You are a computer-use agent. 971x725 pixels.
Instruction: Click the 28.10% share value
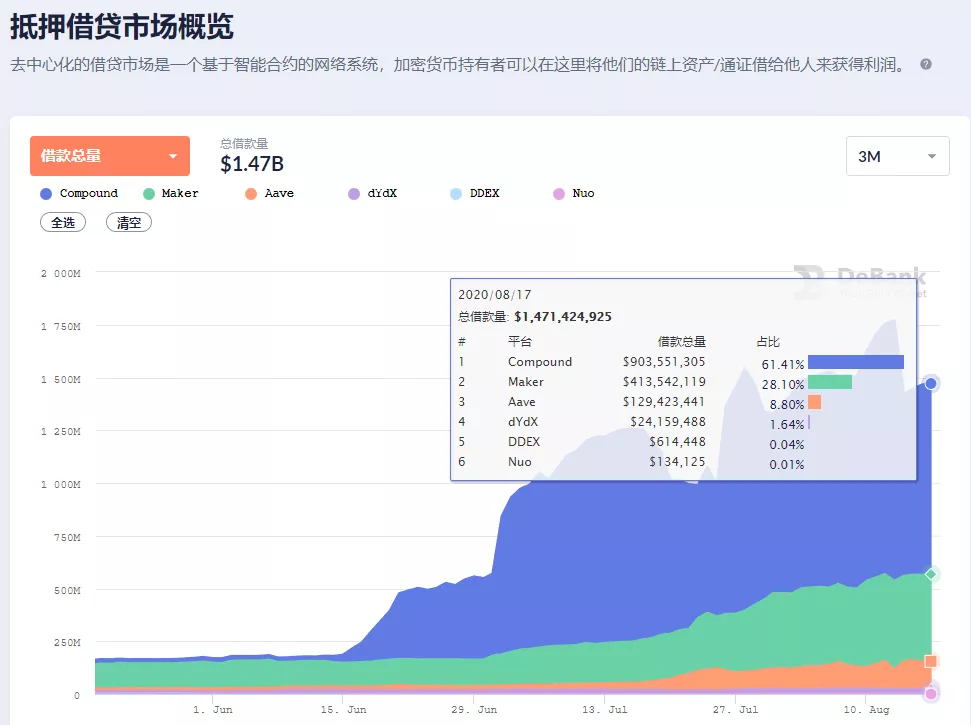783,384
